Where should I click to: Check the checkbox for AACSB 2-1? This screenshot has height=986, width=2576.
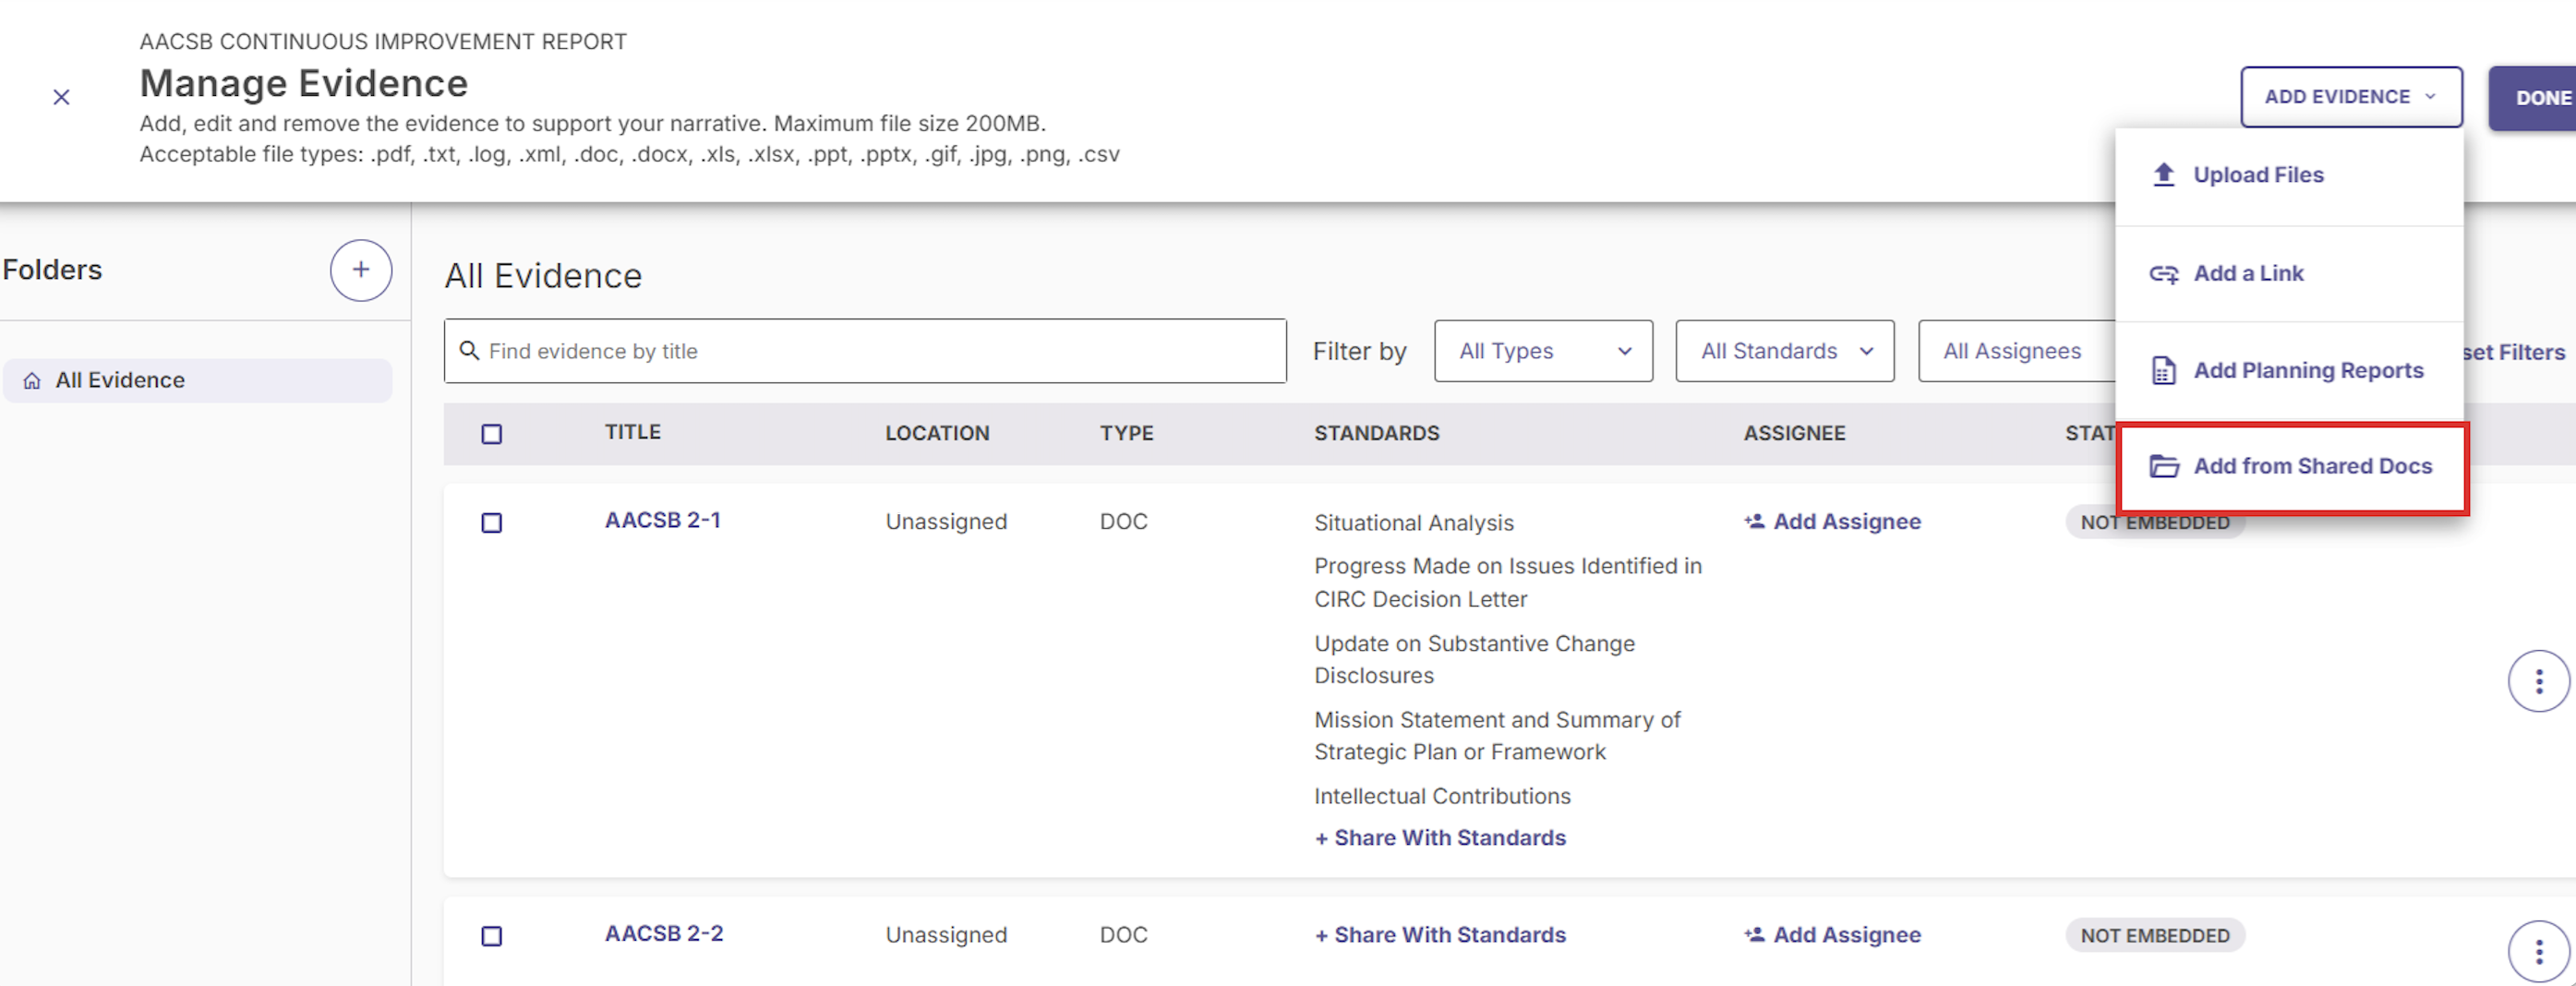coord(491,522)
